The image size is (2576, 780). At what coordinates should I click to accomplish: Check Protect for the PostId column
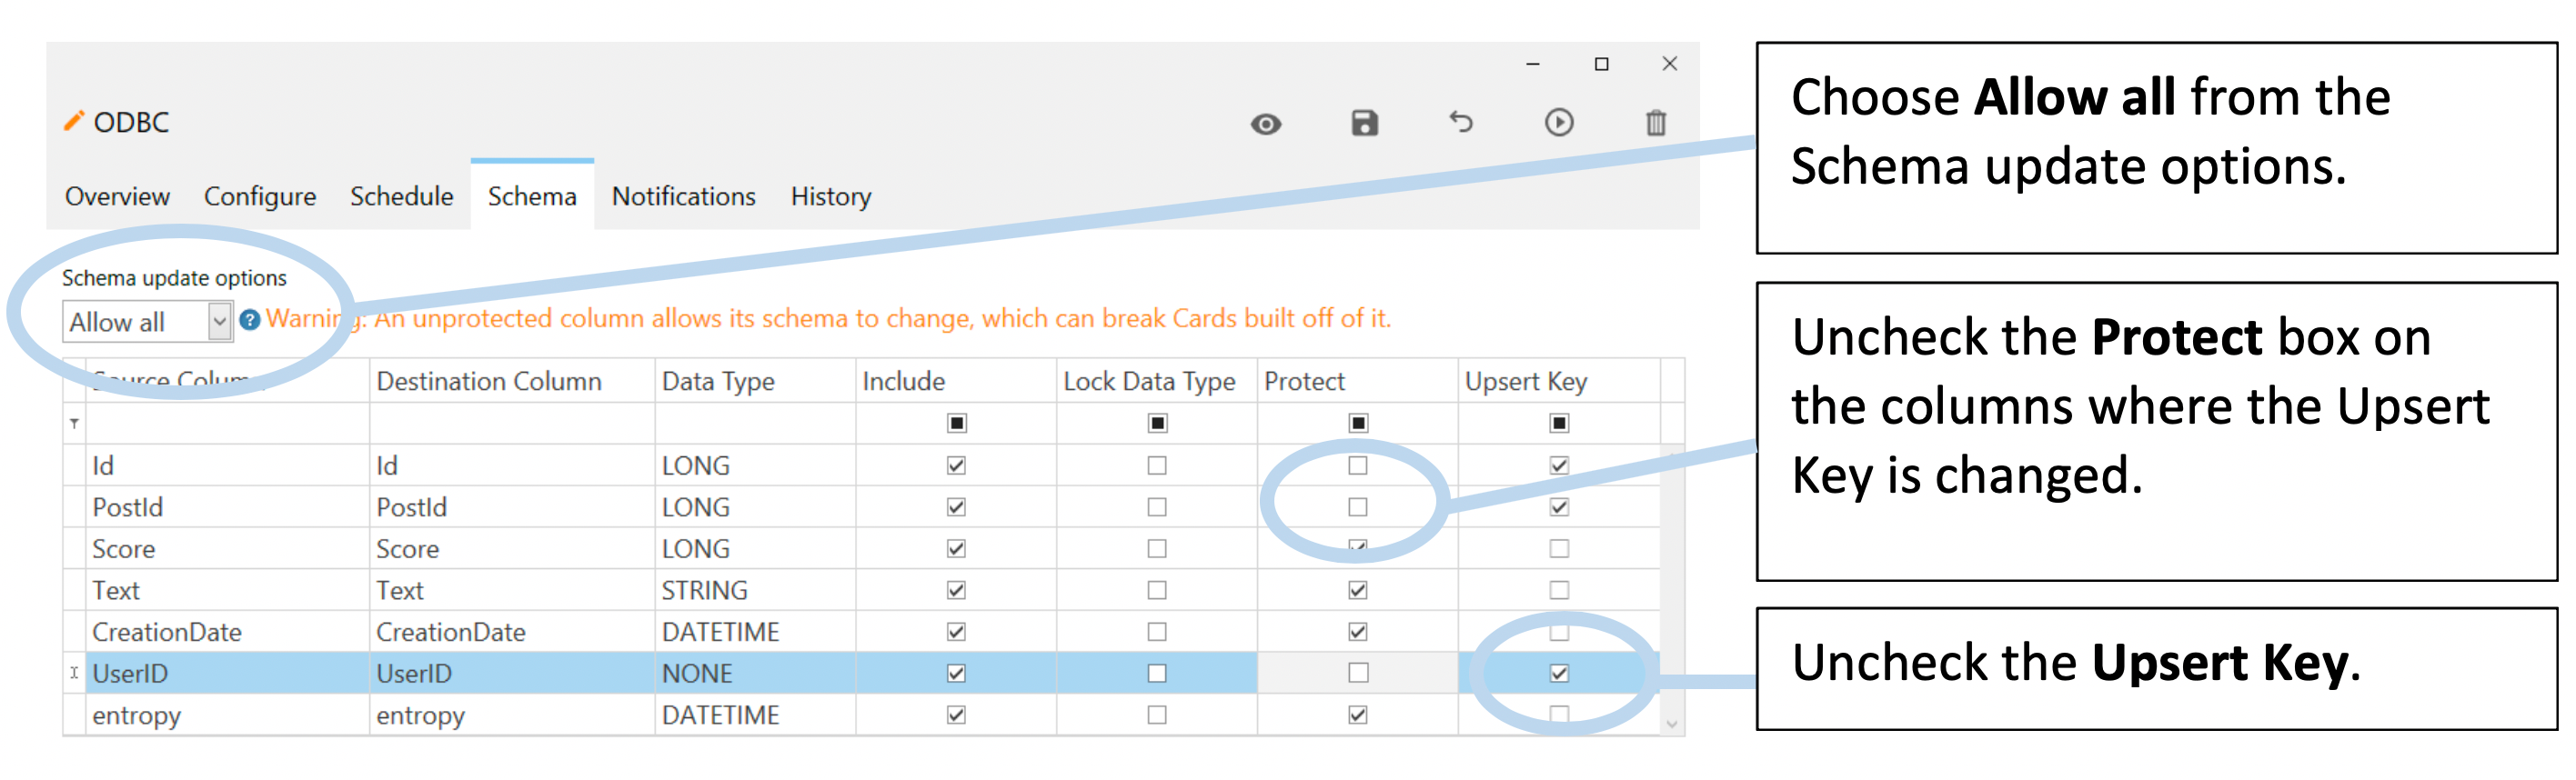tap(1356, 507)
